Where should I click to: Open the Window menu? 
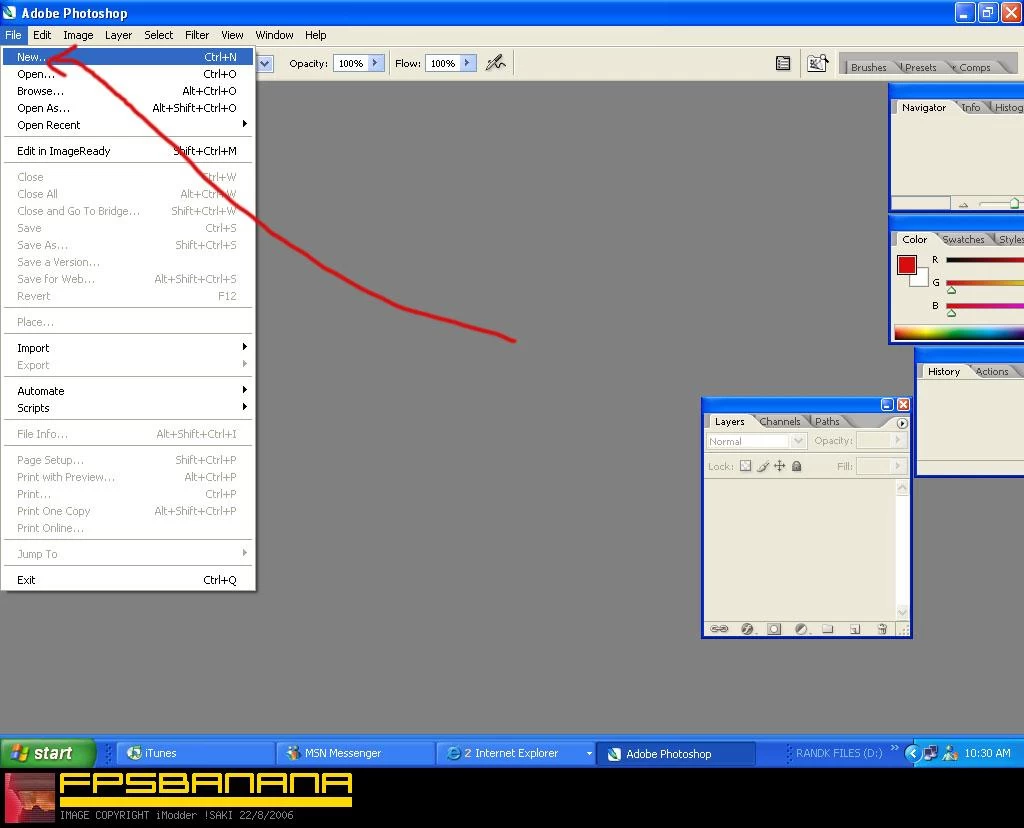click(274, 35)
